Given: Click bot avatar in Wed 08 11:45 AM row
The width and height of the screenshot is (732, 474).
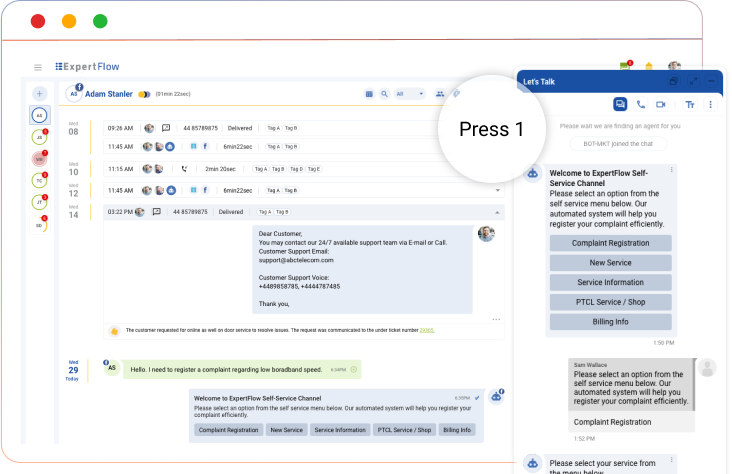Looking at the screenshot, I should coord(170,147).
